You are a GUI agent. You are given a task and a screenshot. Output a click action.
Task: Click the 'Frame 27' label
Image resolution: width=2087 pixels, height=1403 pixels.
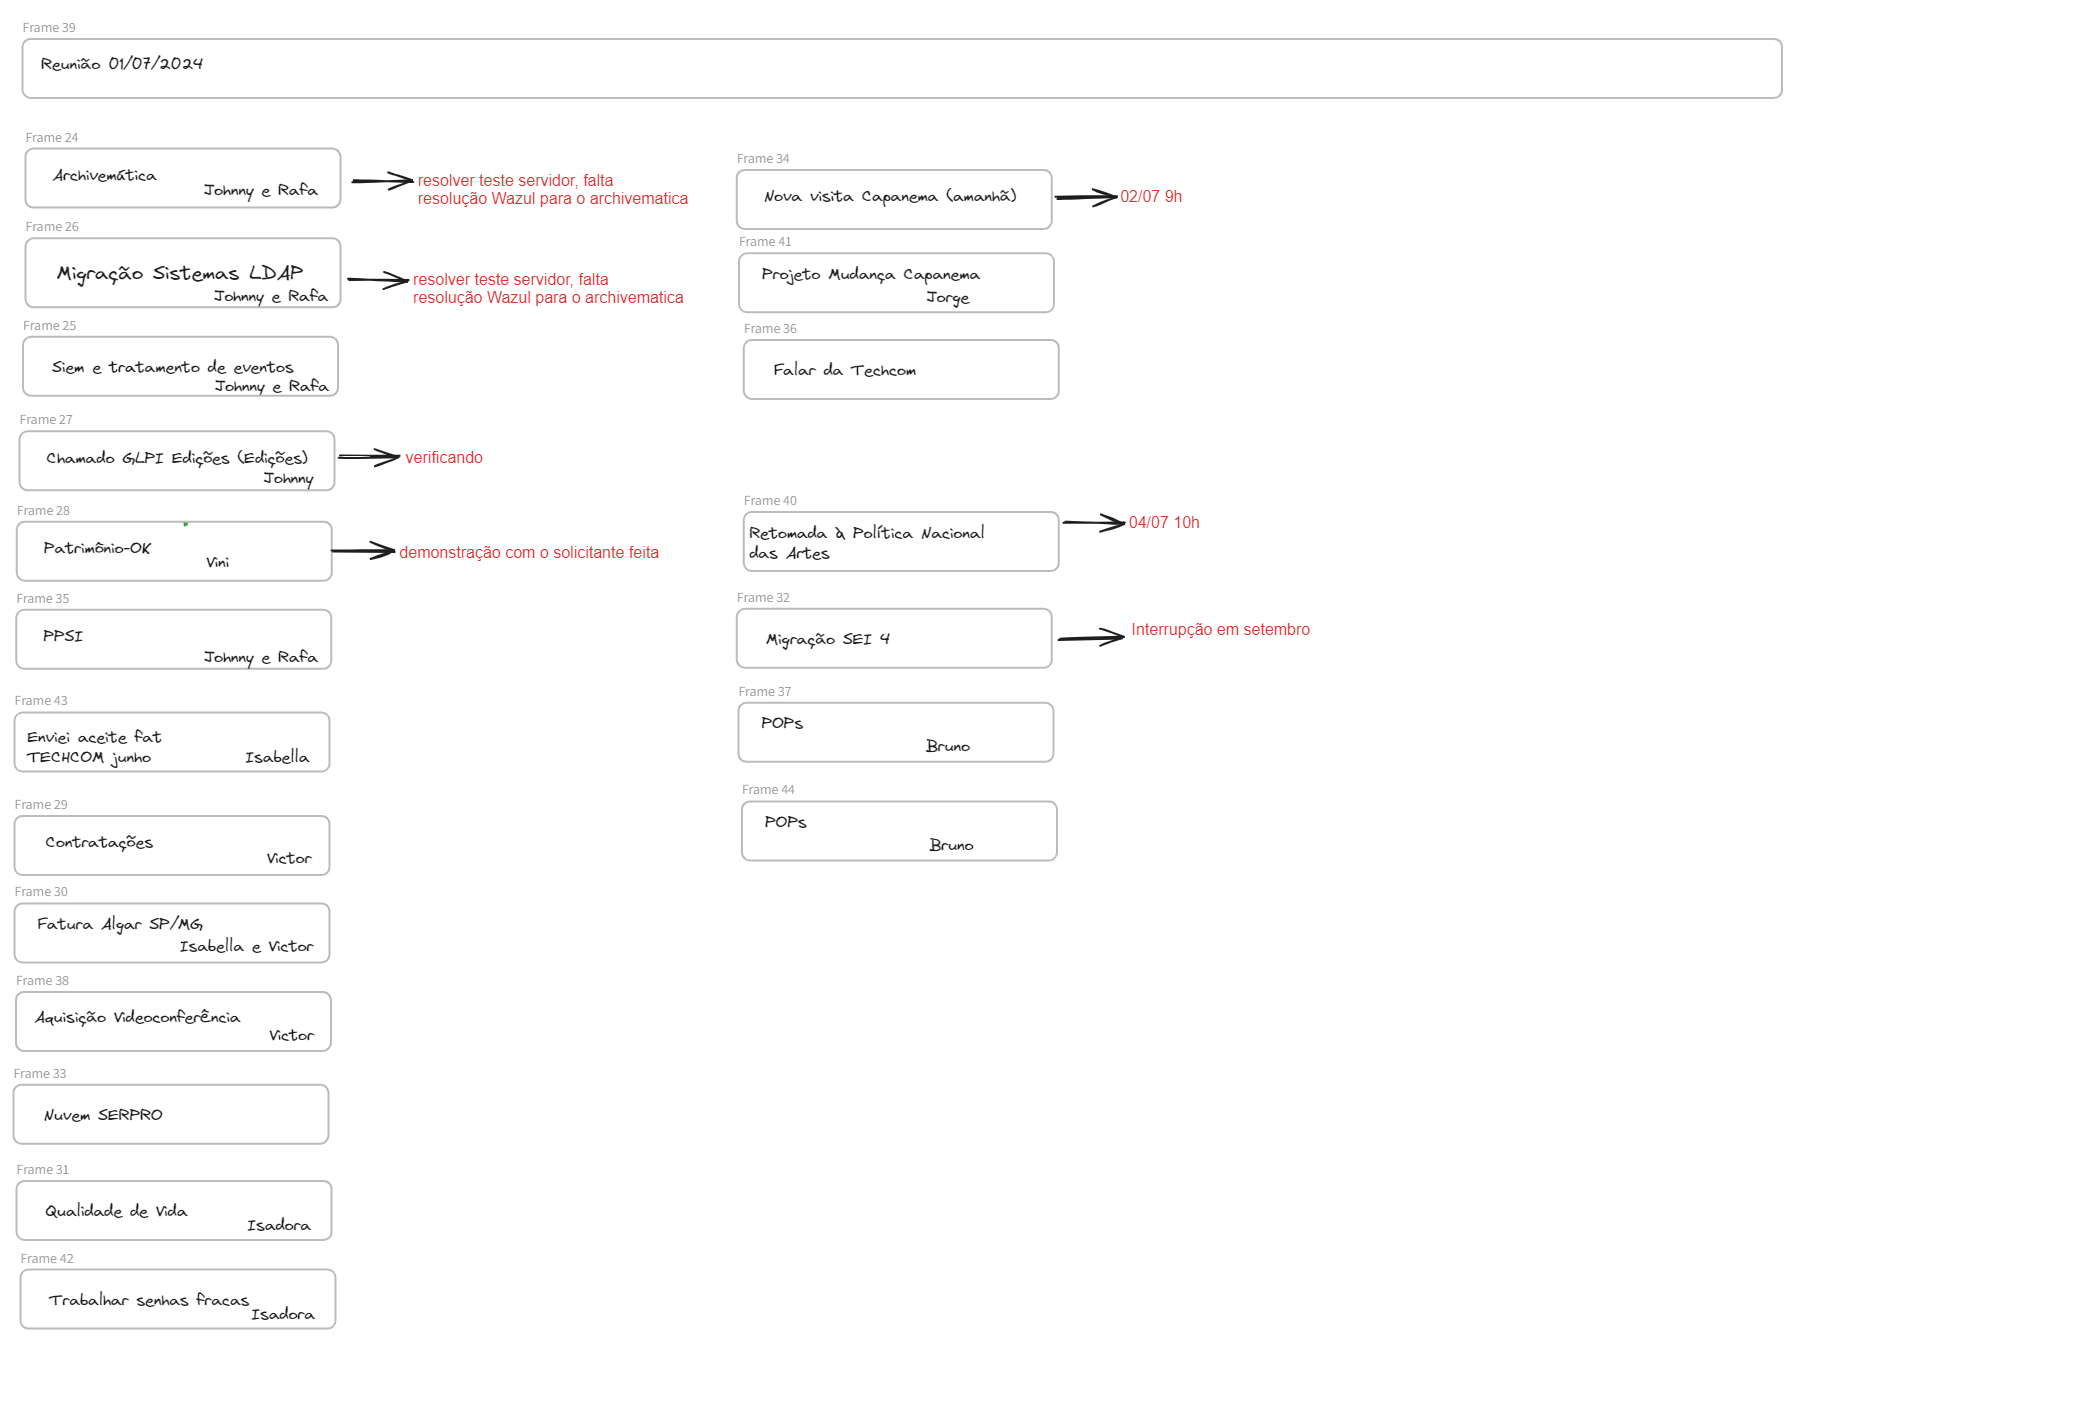click(46, 420)
